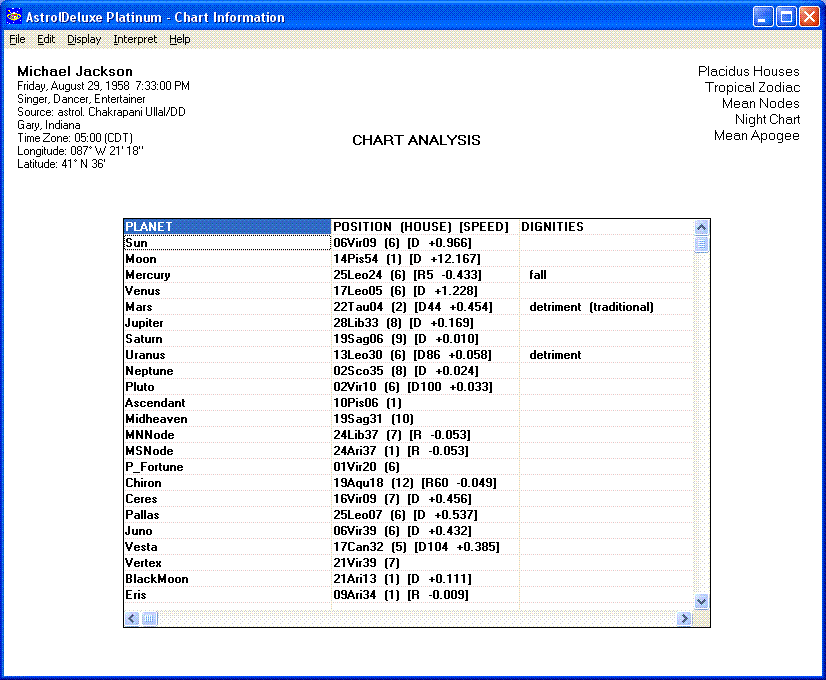Click the Chiron row planet name
This screenshot has width=826, height=680.
(x=143, y=483)
